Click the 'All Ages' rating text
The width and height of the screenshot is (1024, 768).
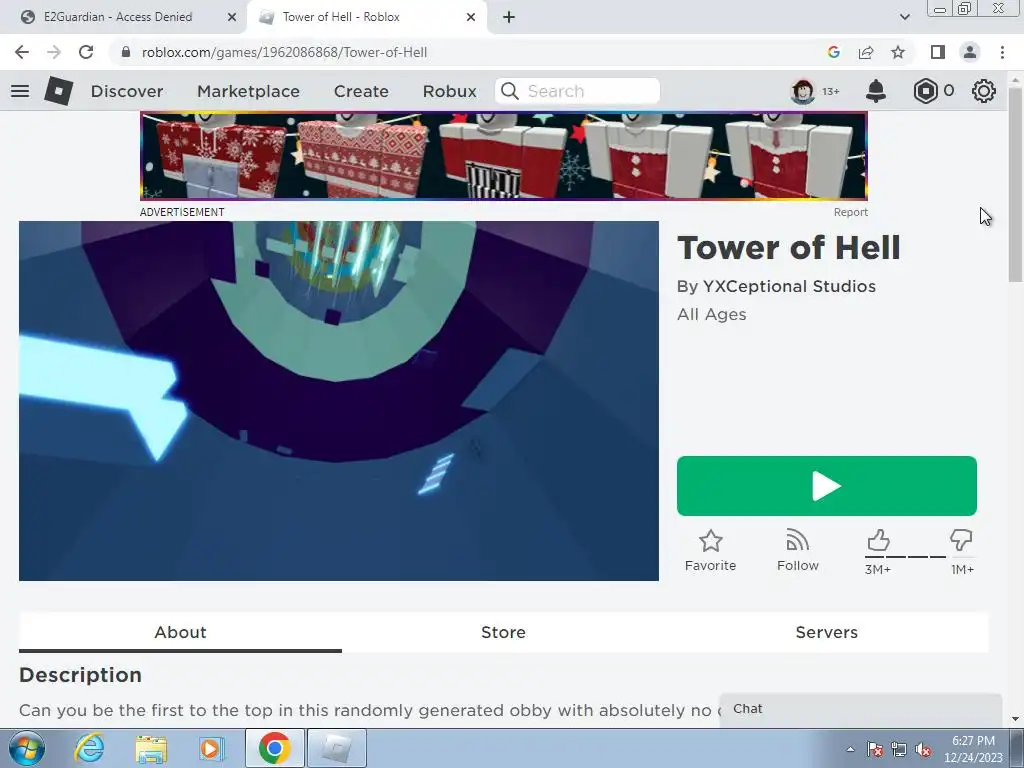tap(712, 315)
